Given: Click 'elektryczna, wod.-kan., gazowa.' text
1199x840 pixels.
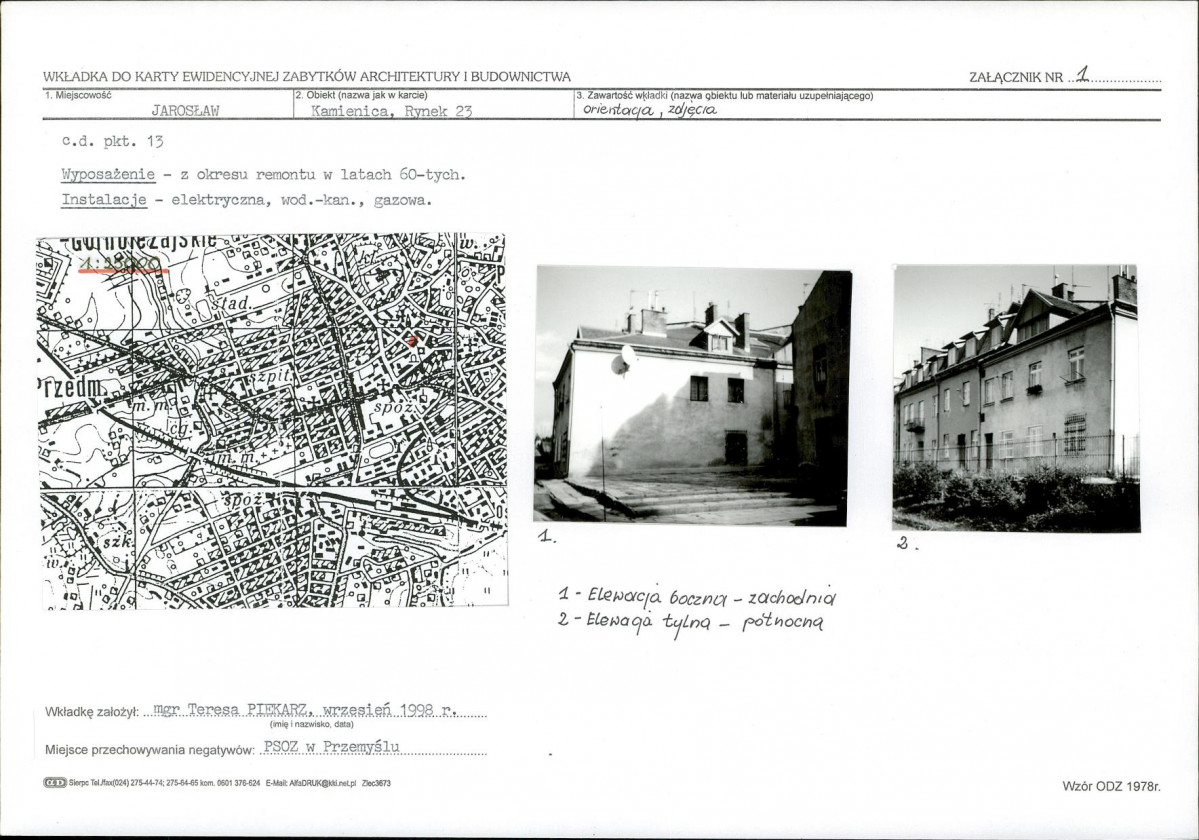Looking at the screenshot, I should (x=301, y=201).
